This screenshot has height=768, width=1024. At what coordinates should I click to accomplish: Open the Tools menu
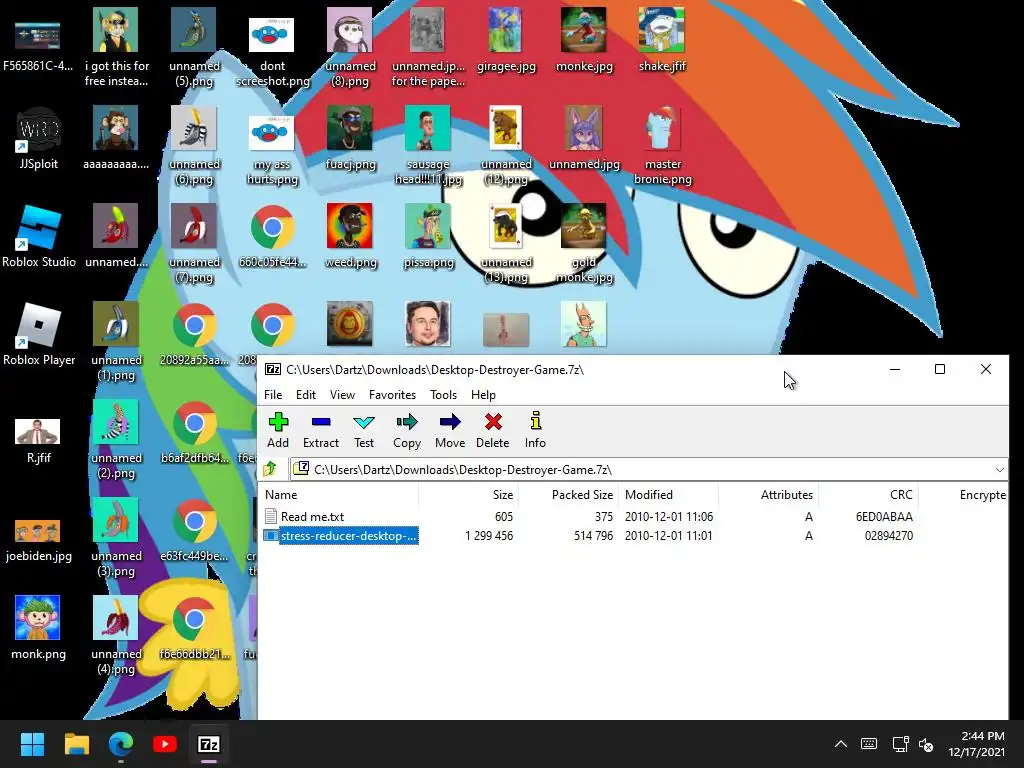[443, 394]
